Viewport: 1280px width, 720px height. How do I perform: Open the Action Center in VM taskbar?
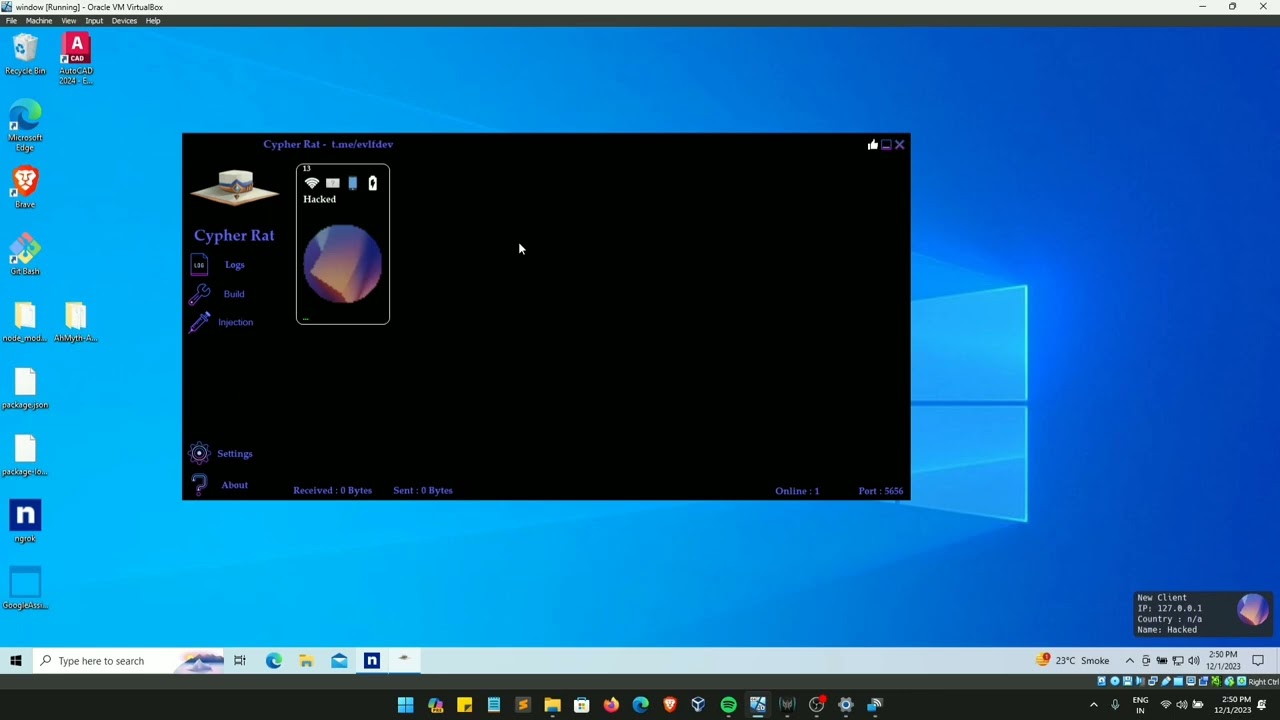1258,661
